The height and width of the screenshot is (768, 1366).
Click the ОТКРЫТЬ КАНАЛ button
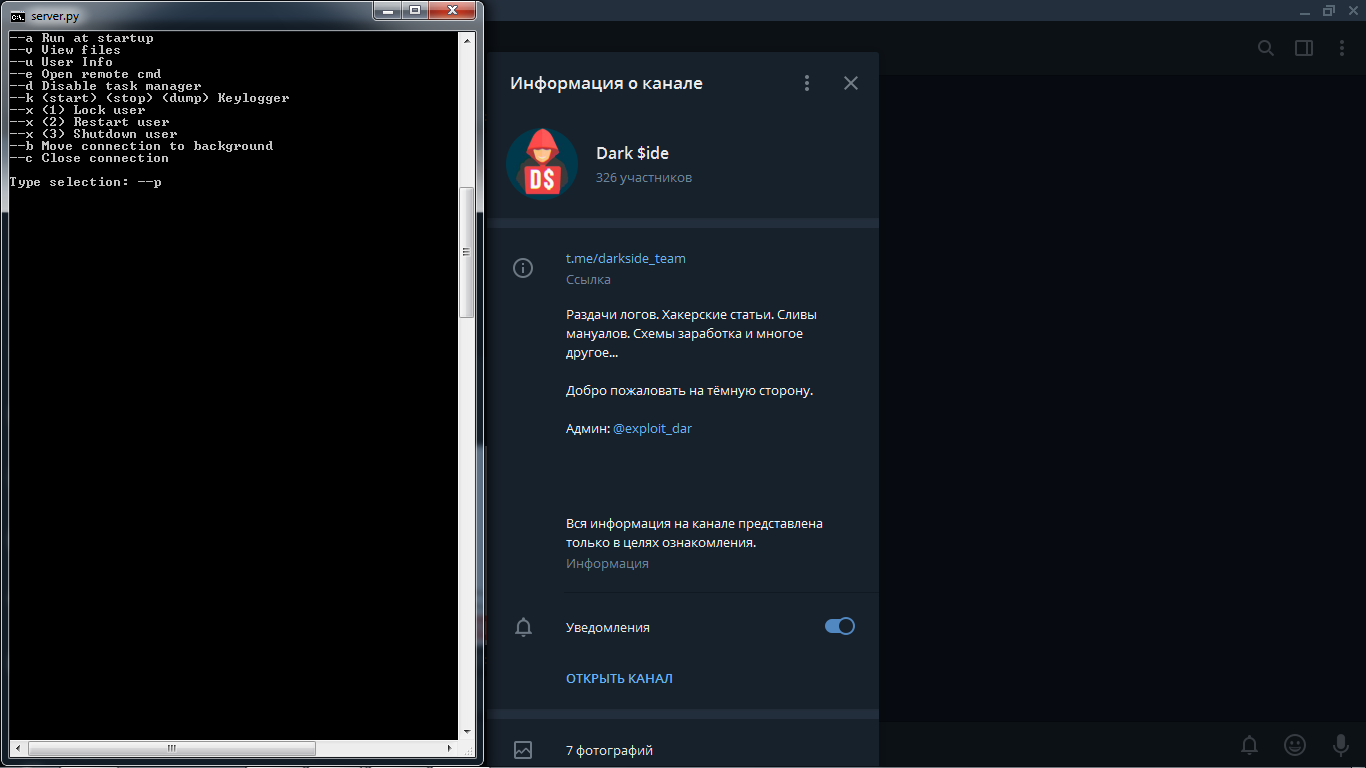(619, 678)
